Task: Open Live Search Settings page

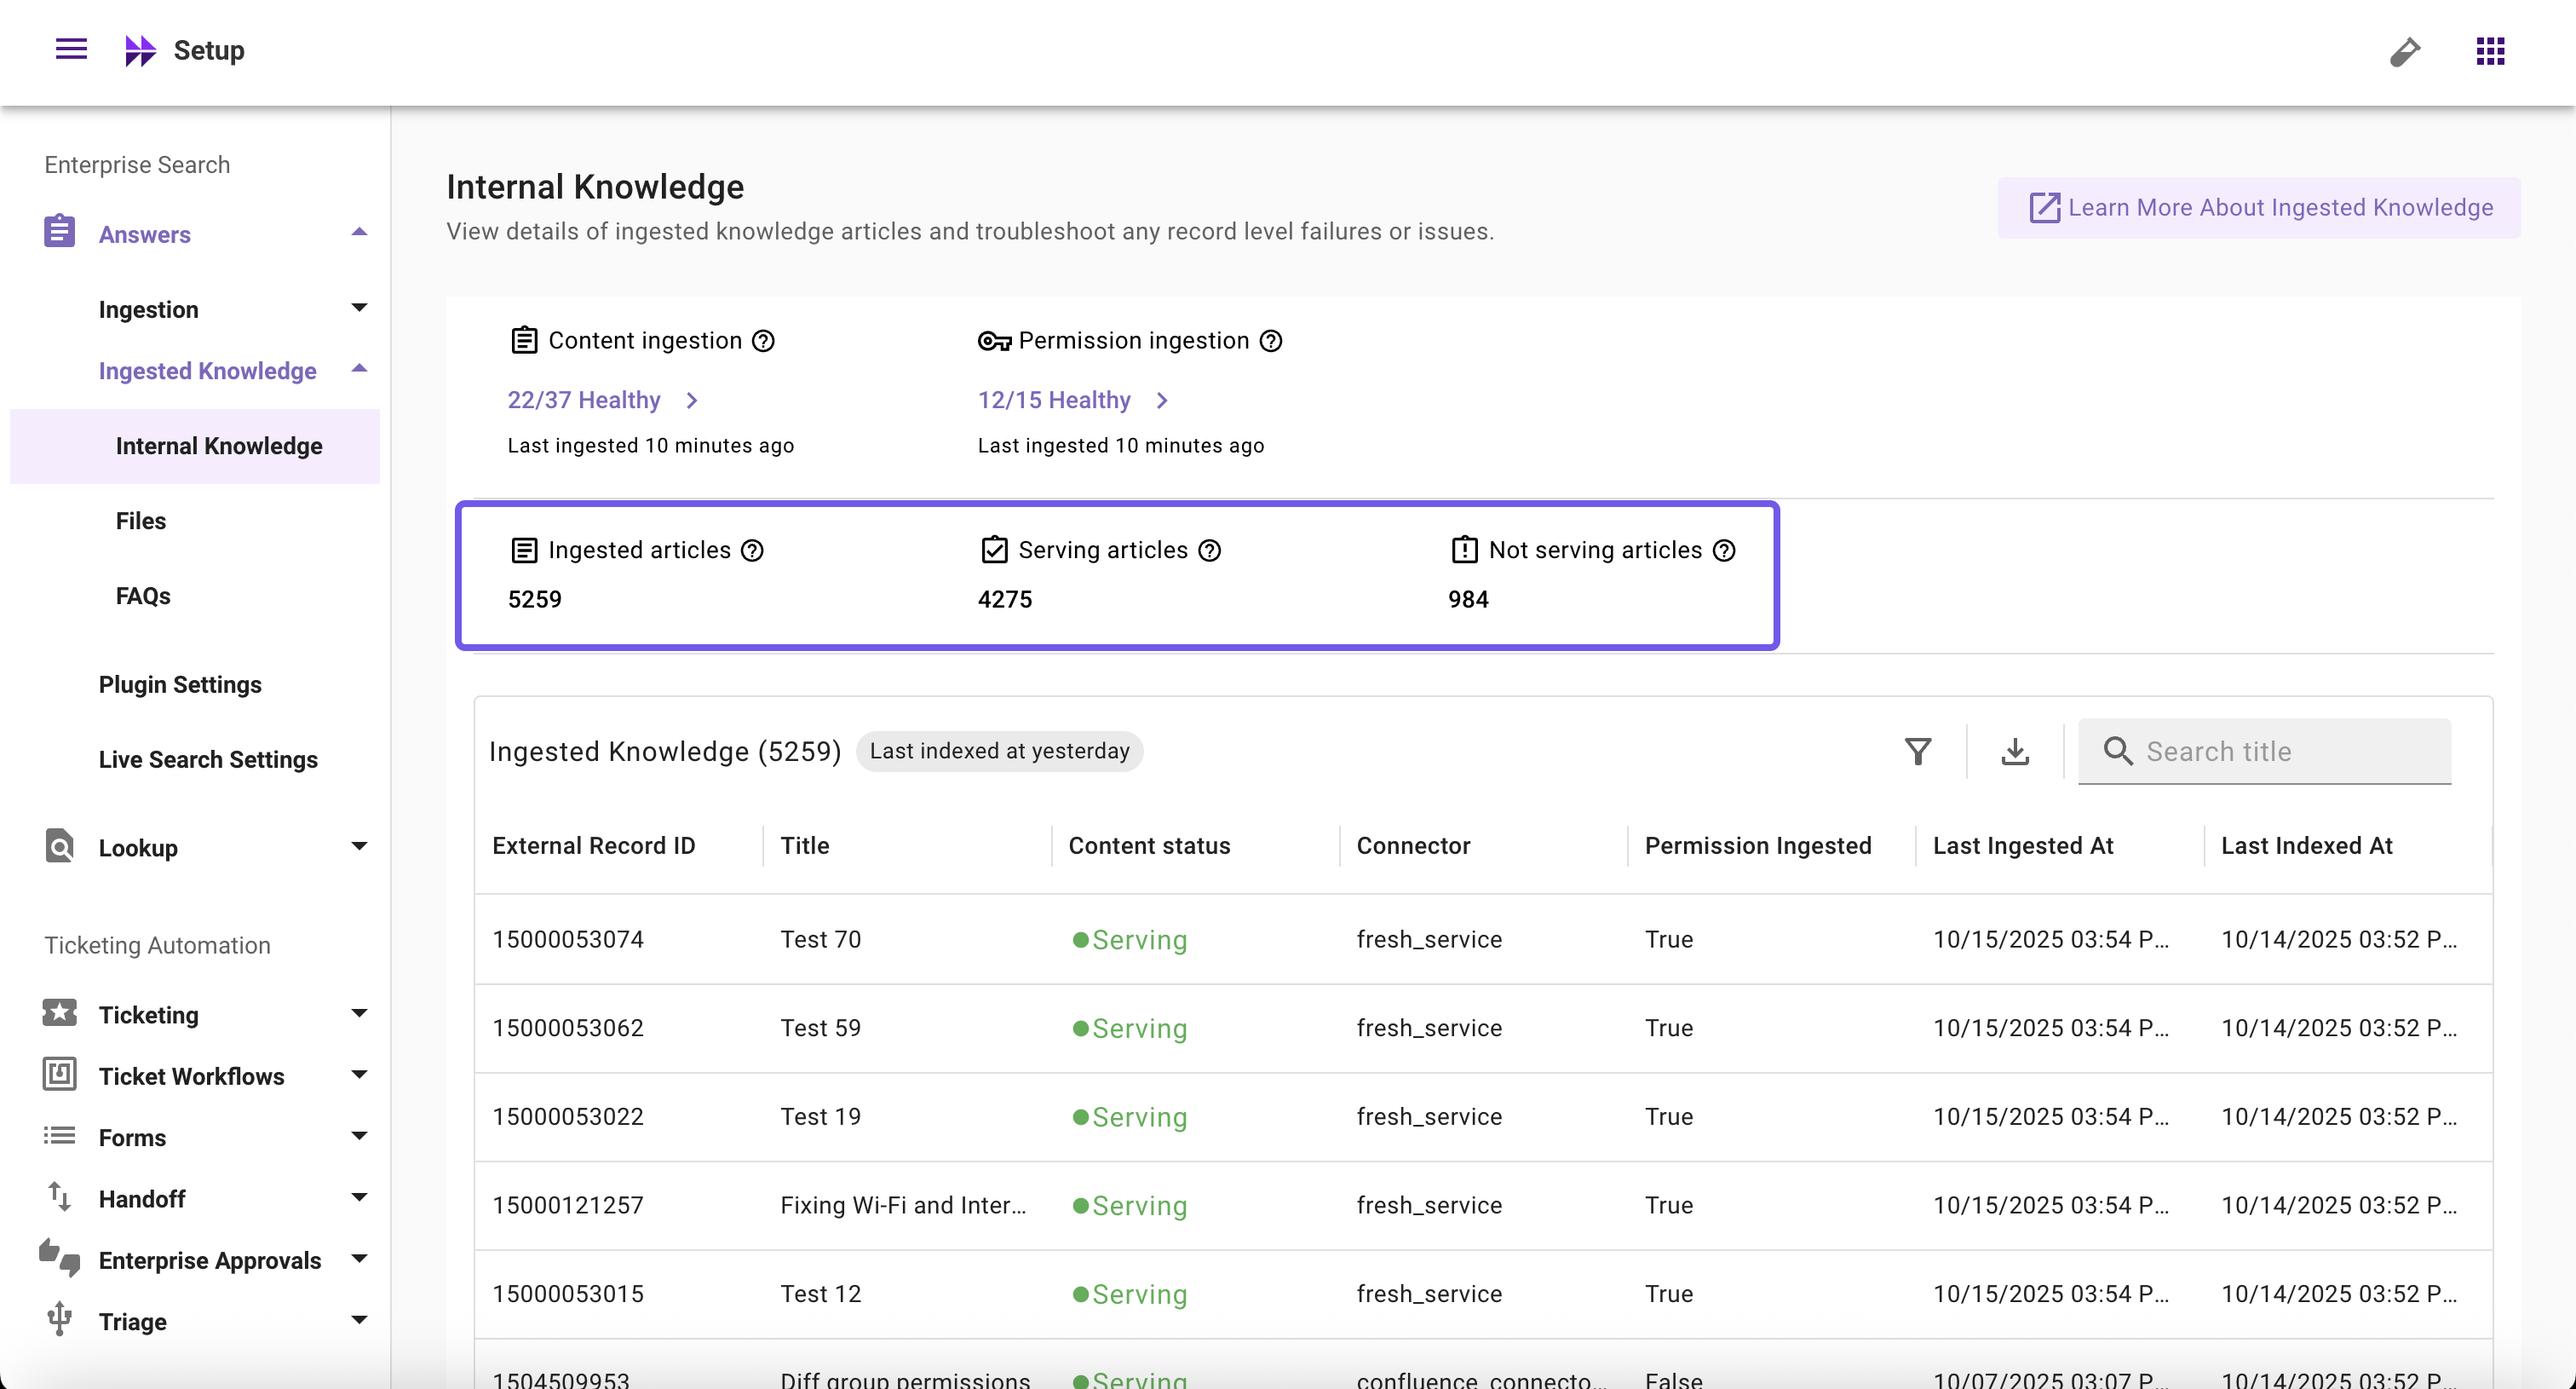Action: tap(208, 759)
